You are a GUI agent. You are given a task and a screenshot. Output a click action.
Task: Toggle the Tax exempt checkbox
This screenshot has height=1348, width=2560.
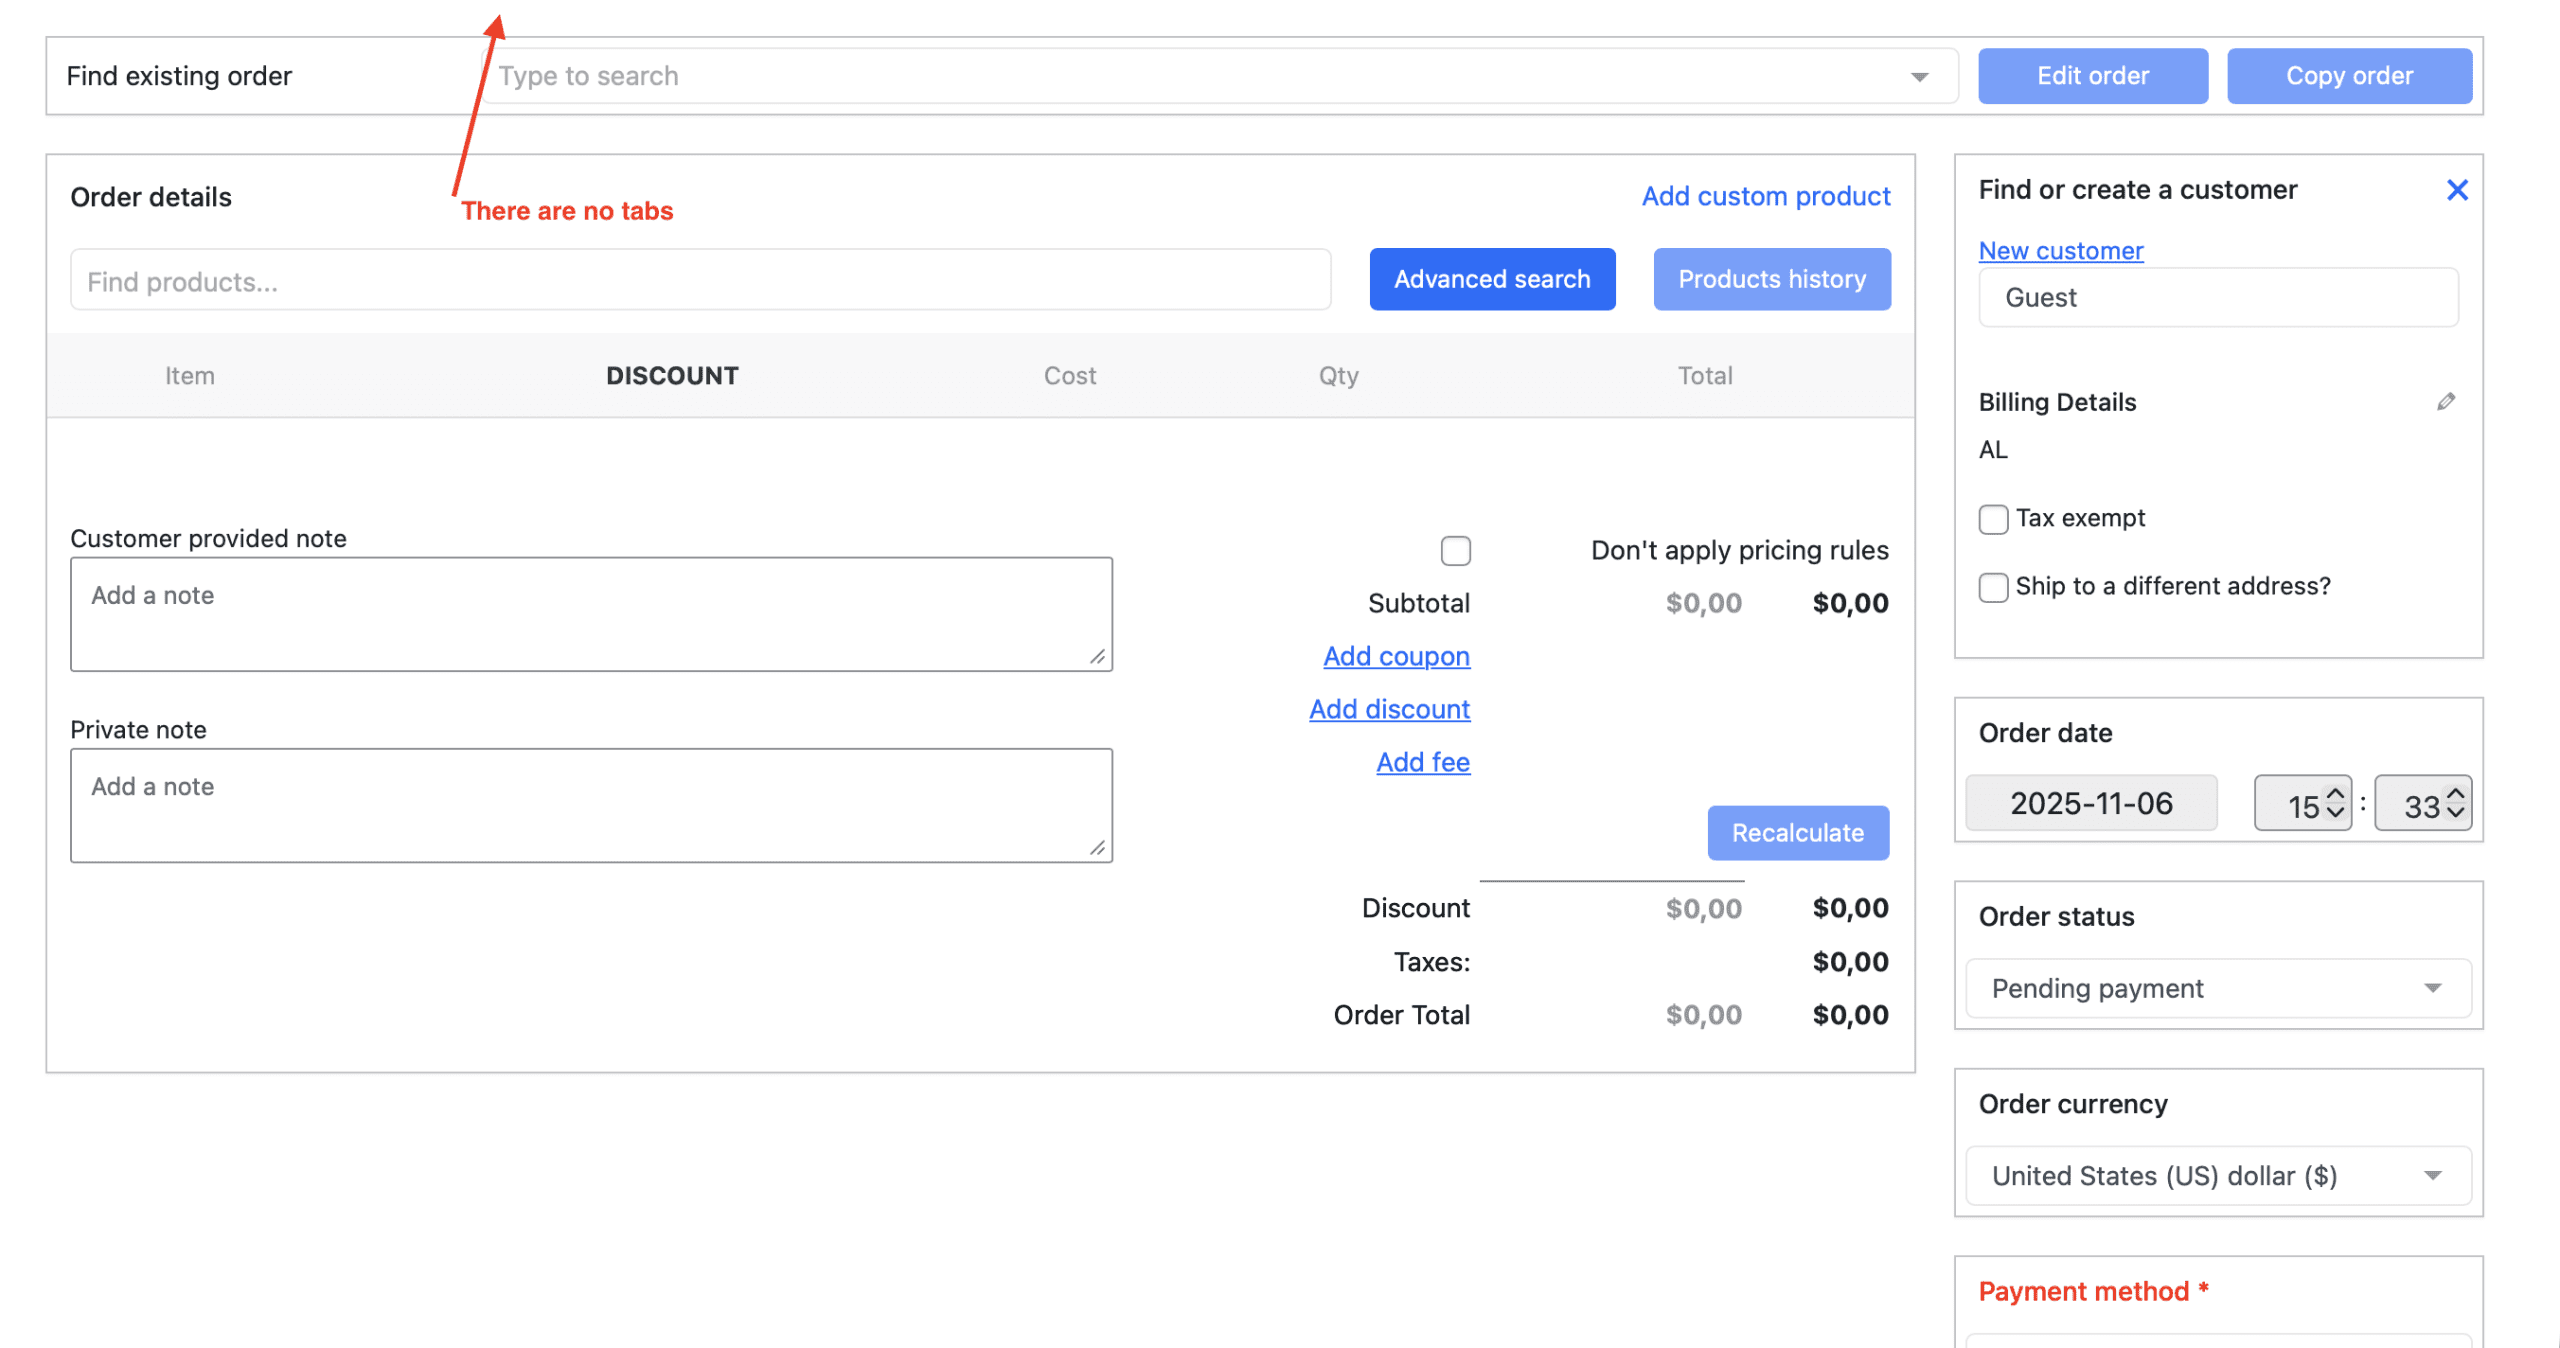pos(1992,519)
